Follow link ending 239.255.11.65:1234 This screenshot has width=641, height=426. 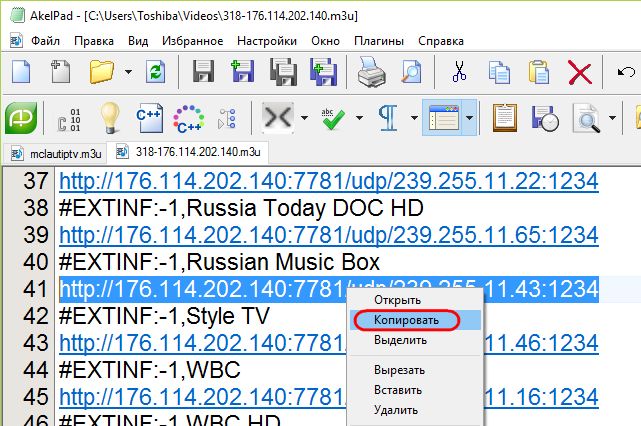click(x=329, y=235)
